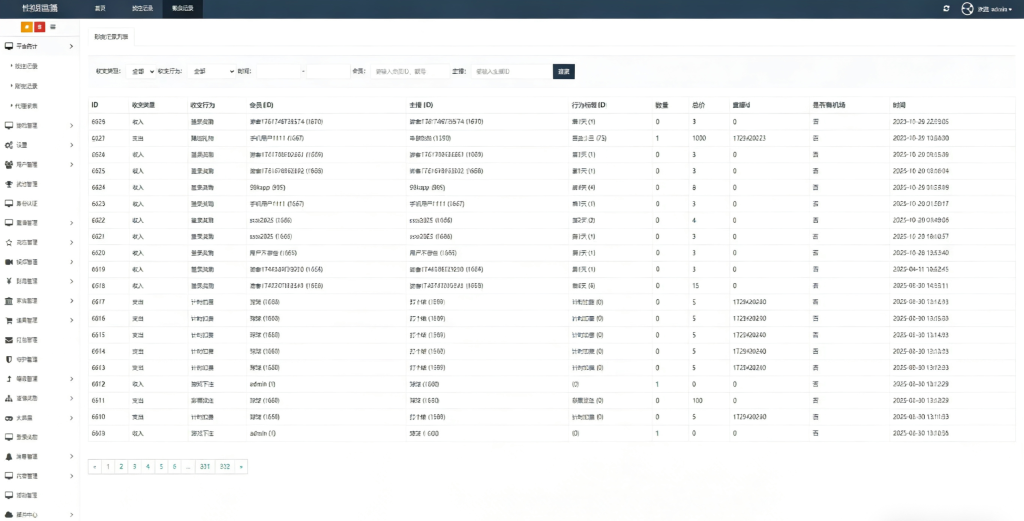Click the refresh icon in the top bar
1024x521 pixels.
tap(946, 8)
